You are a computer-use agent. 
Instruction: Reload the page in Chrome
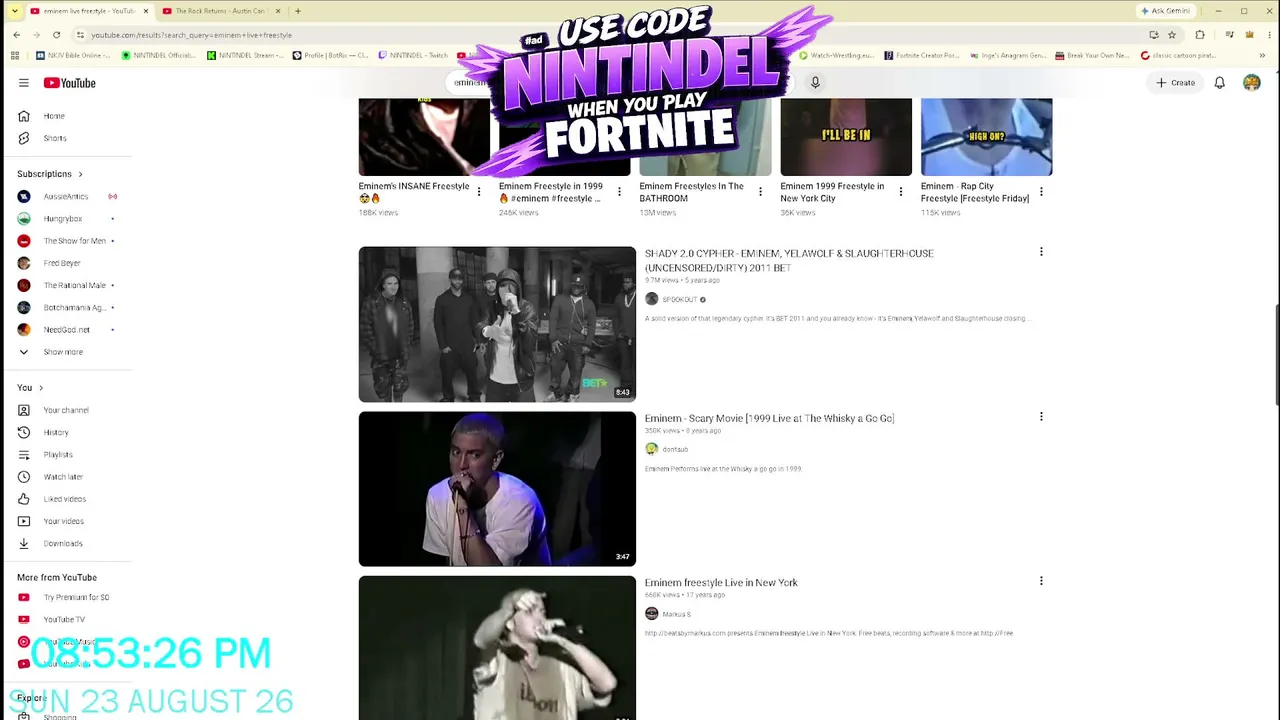56,35
